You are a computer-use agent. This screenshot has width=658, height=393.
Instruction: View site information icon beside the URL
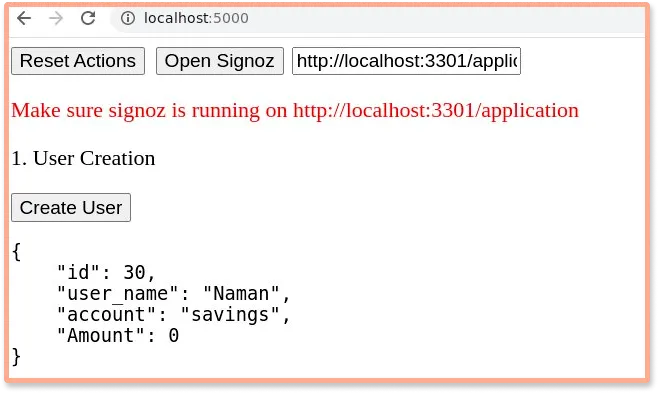(x=128, y=18)
